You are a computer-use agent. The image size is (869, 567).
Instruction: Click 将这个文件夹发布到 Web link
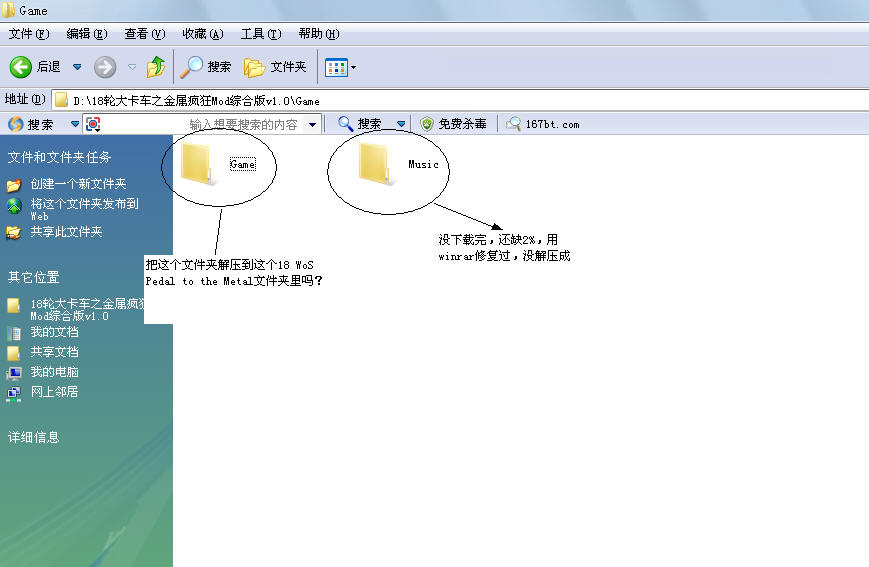click(x=84, y=210)
